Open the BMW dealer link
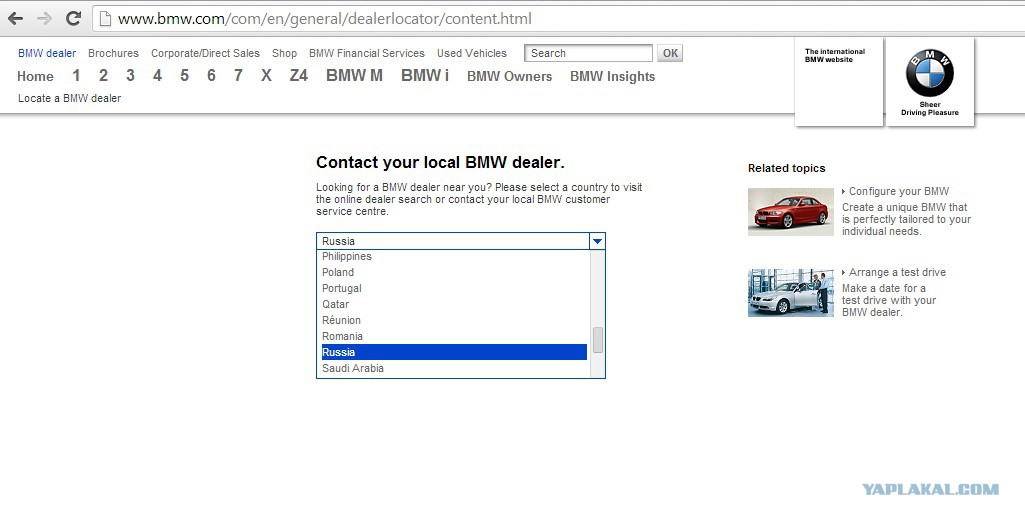 [x=47, y=54]
